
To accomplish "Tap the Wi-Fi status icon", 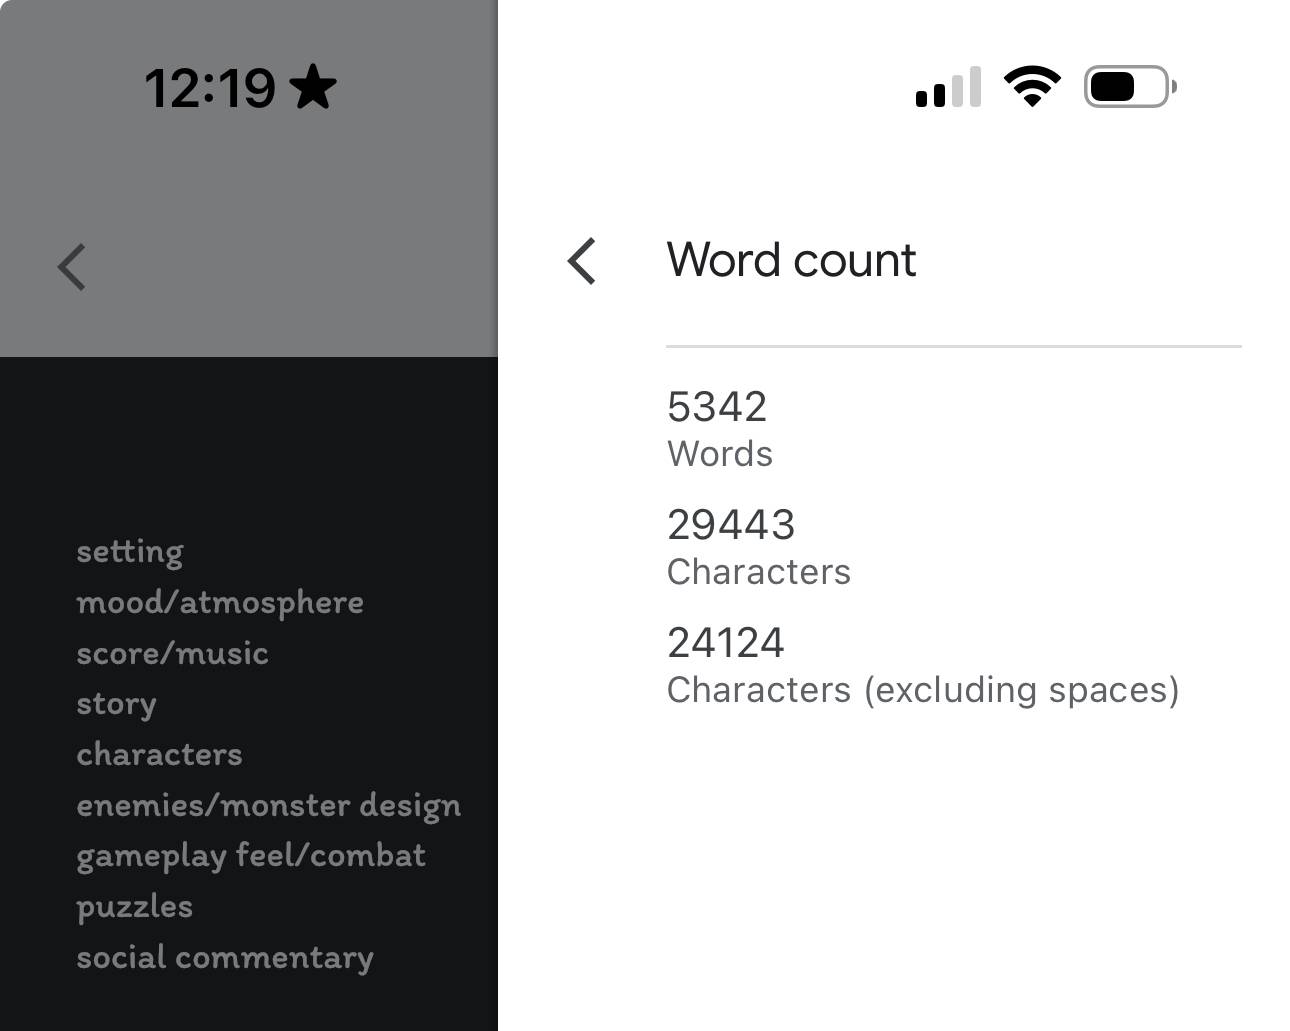I will (1032, 87).
